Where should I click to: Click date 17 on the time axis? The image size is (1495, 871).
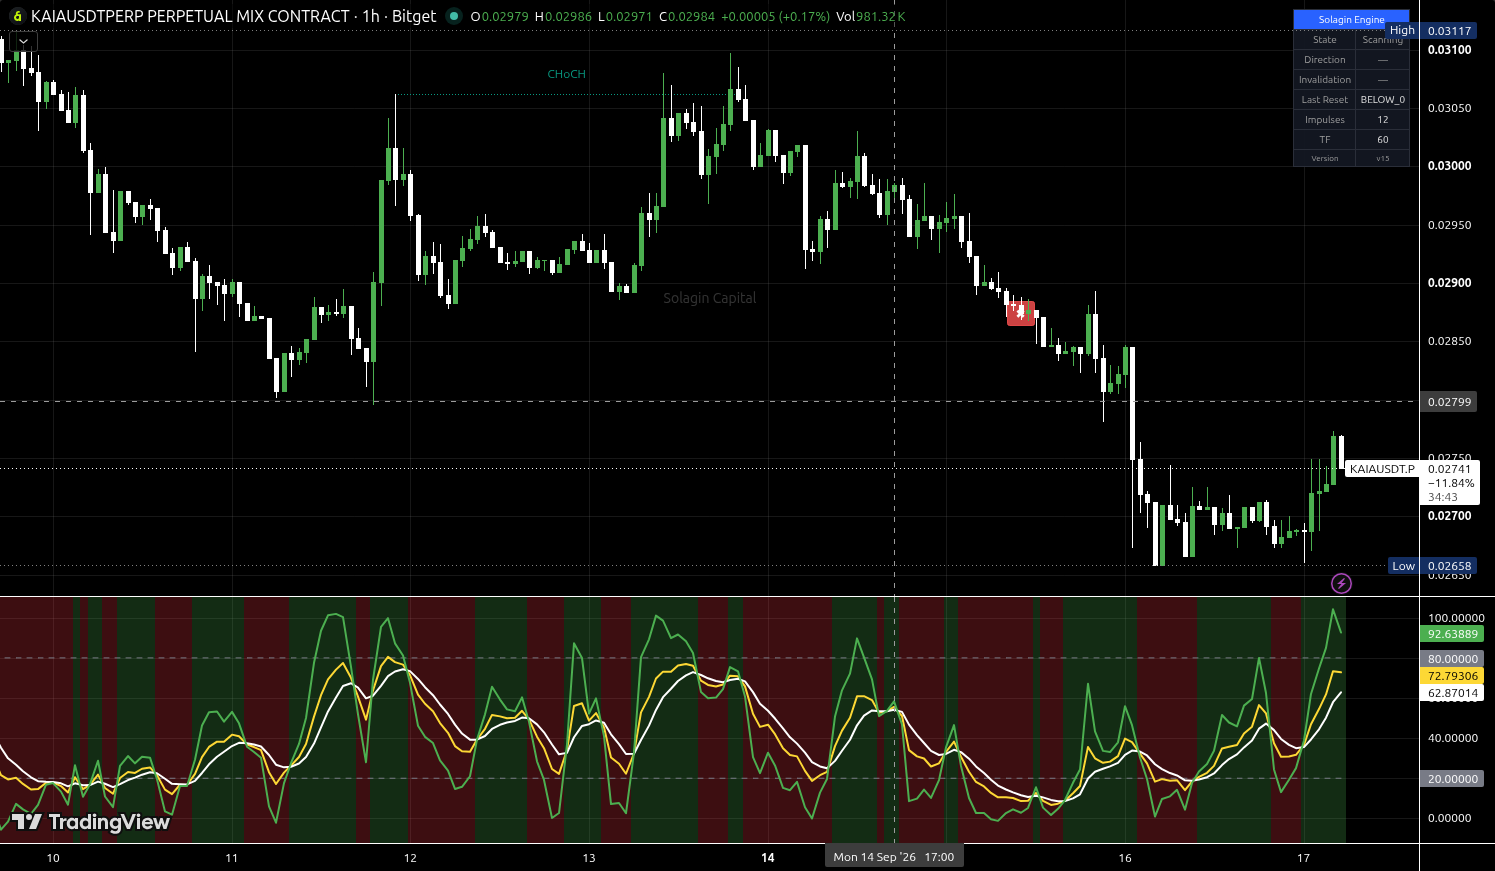coord(1303,858)
